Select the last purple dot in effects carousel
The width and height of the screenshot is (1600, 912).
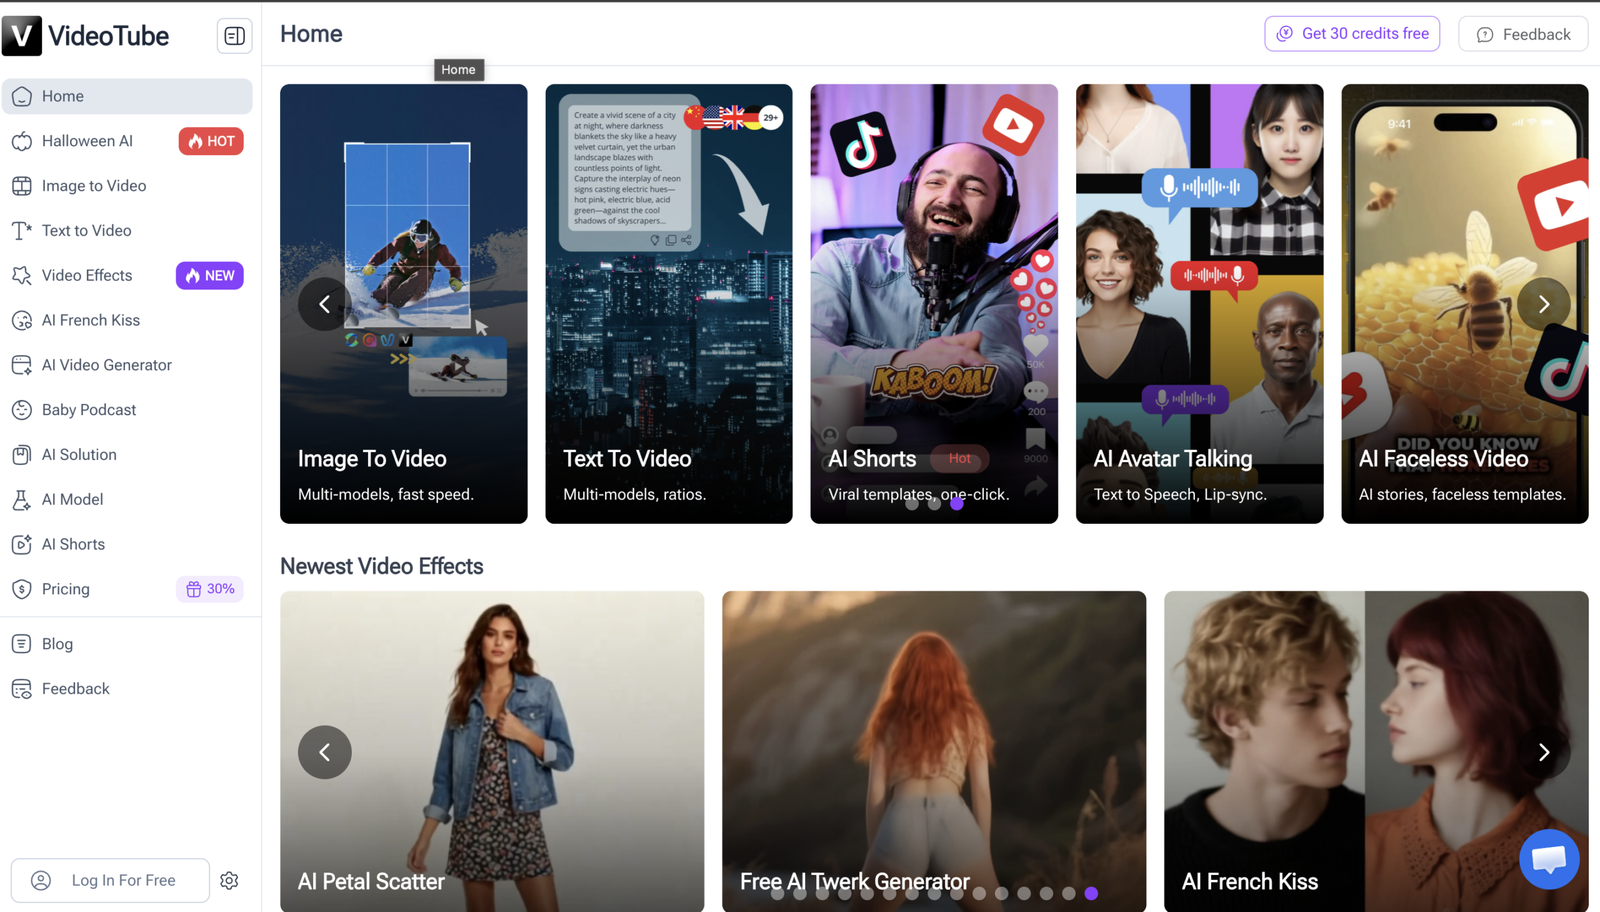coord(1091,893)
